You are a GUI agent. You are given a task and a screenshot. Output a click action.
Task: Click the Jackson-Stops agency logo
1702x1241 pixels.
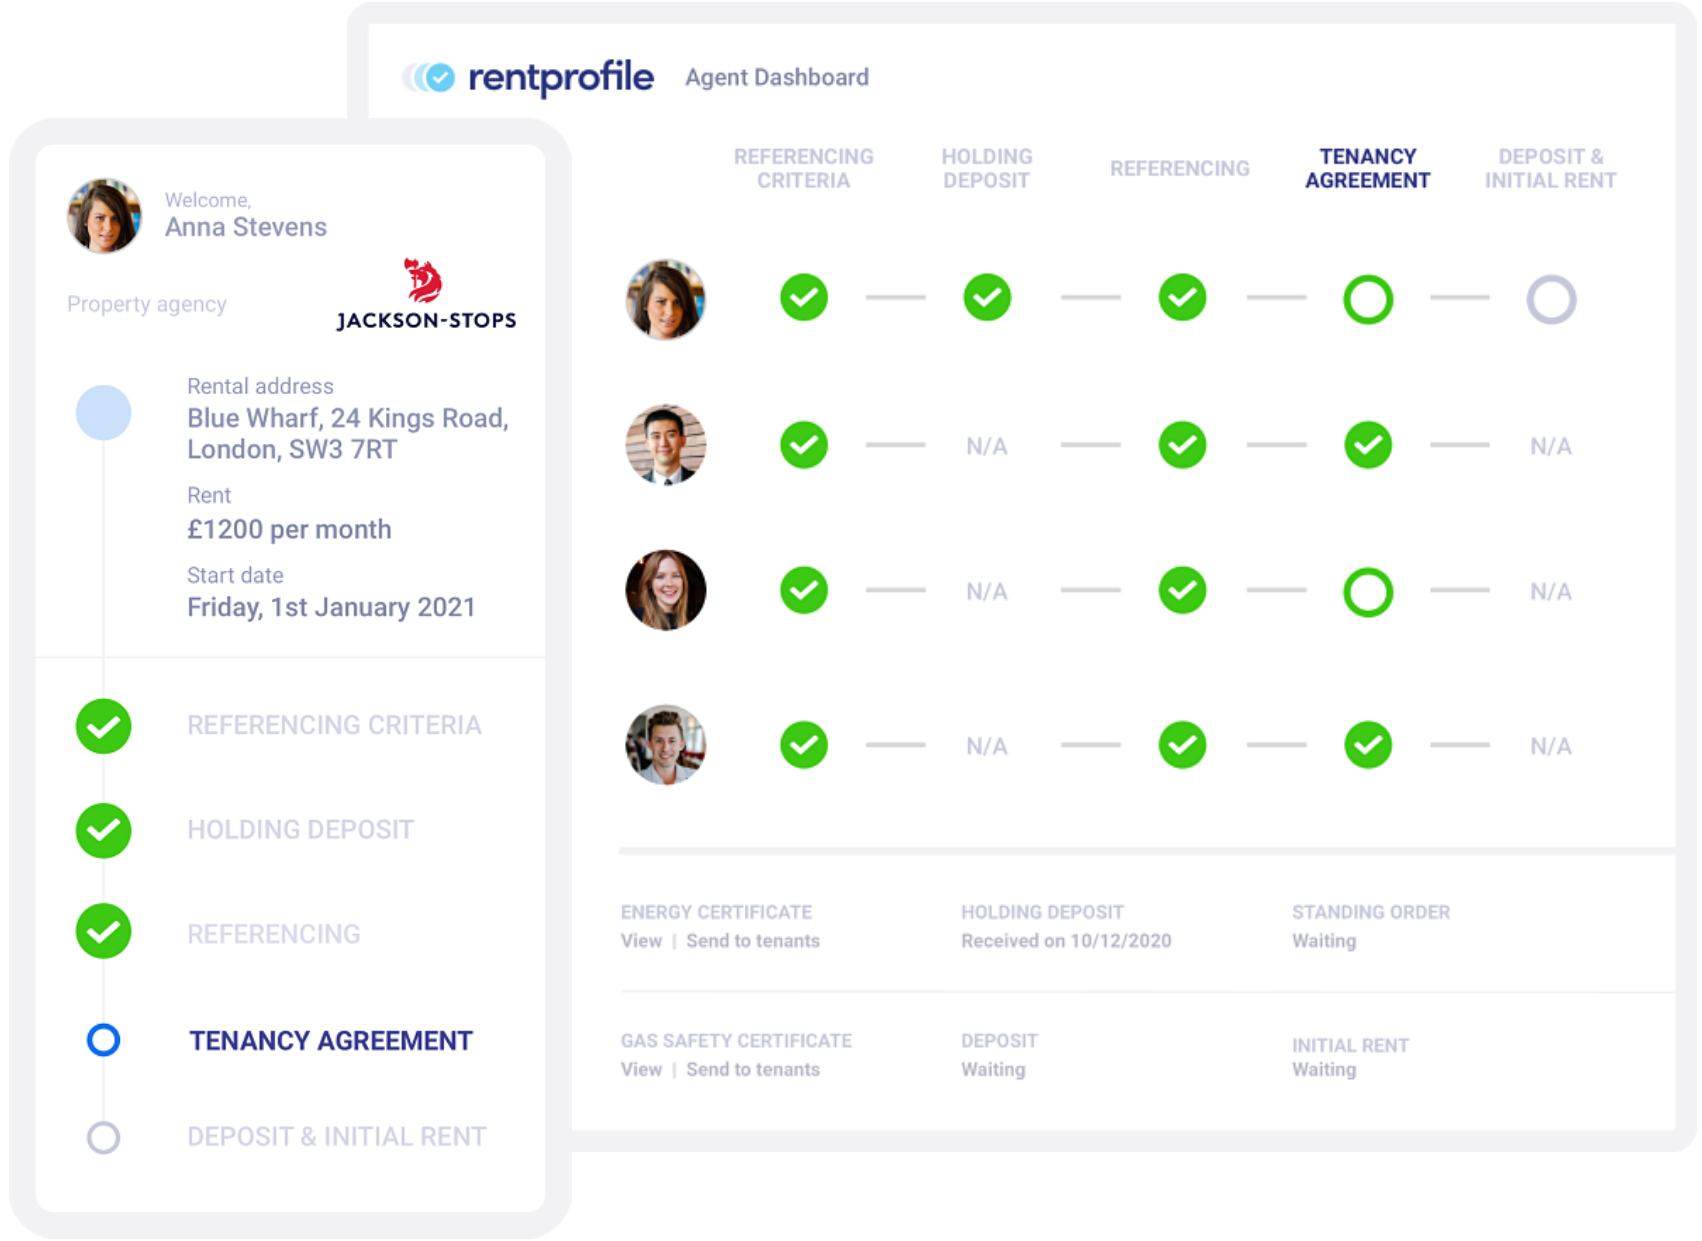(424, 293)
